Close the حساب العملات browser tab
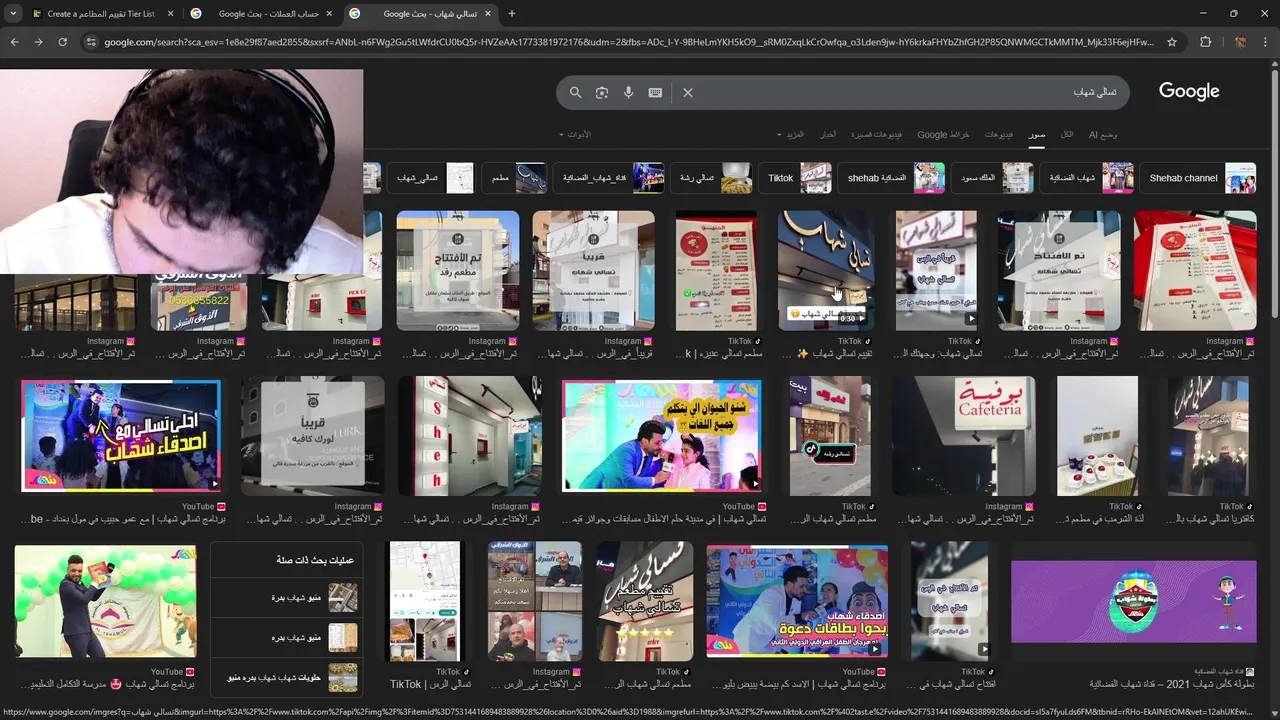 329,14
